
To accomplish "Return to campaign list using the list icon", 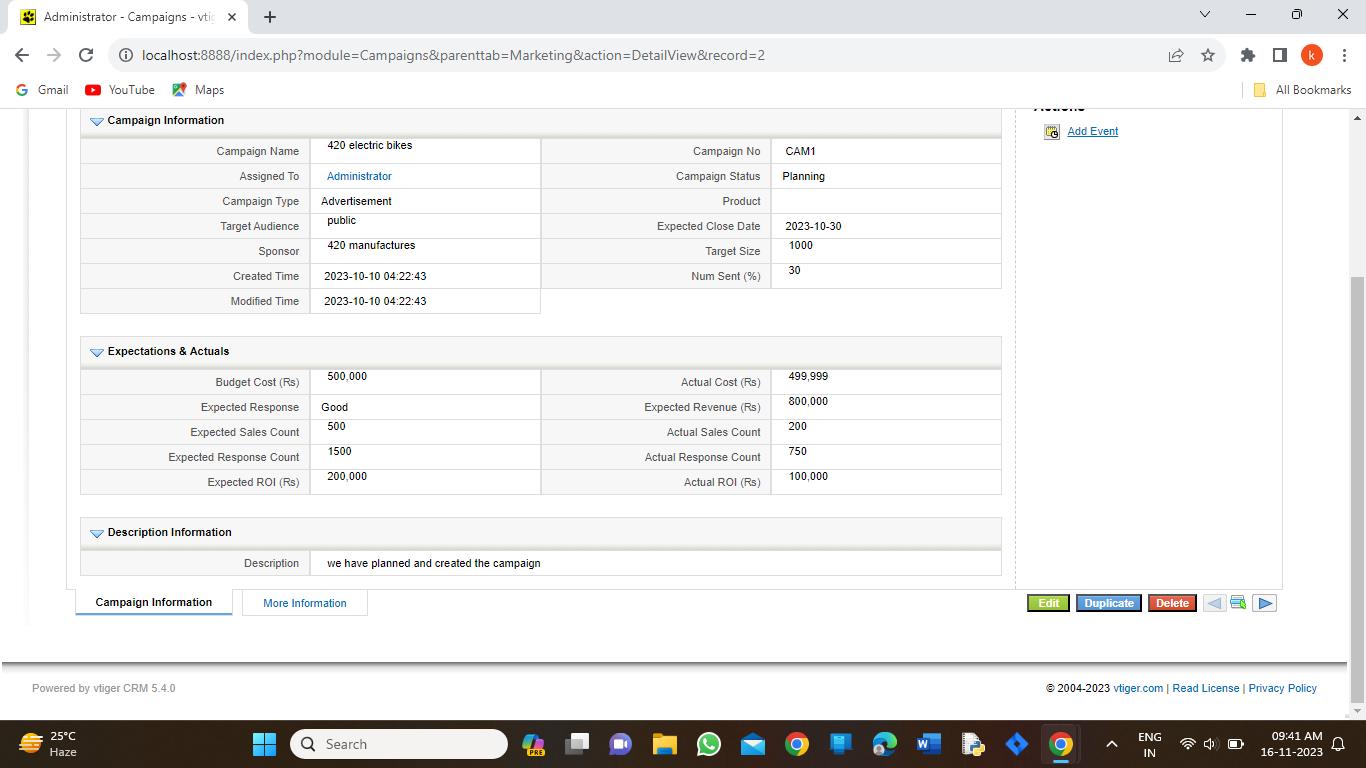I will (x=1238, y=602).
